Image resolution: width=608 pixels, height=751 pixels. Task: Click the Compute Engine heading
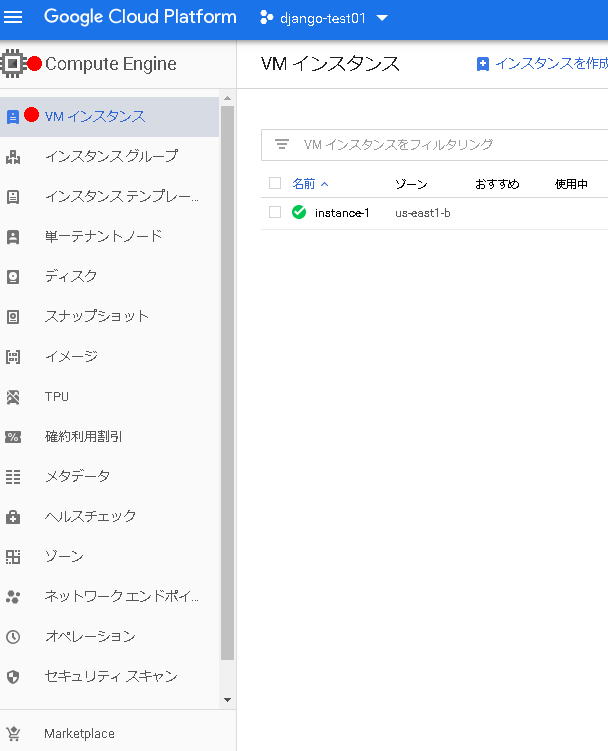click(x=111, y=64)
